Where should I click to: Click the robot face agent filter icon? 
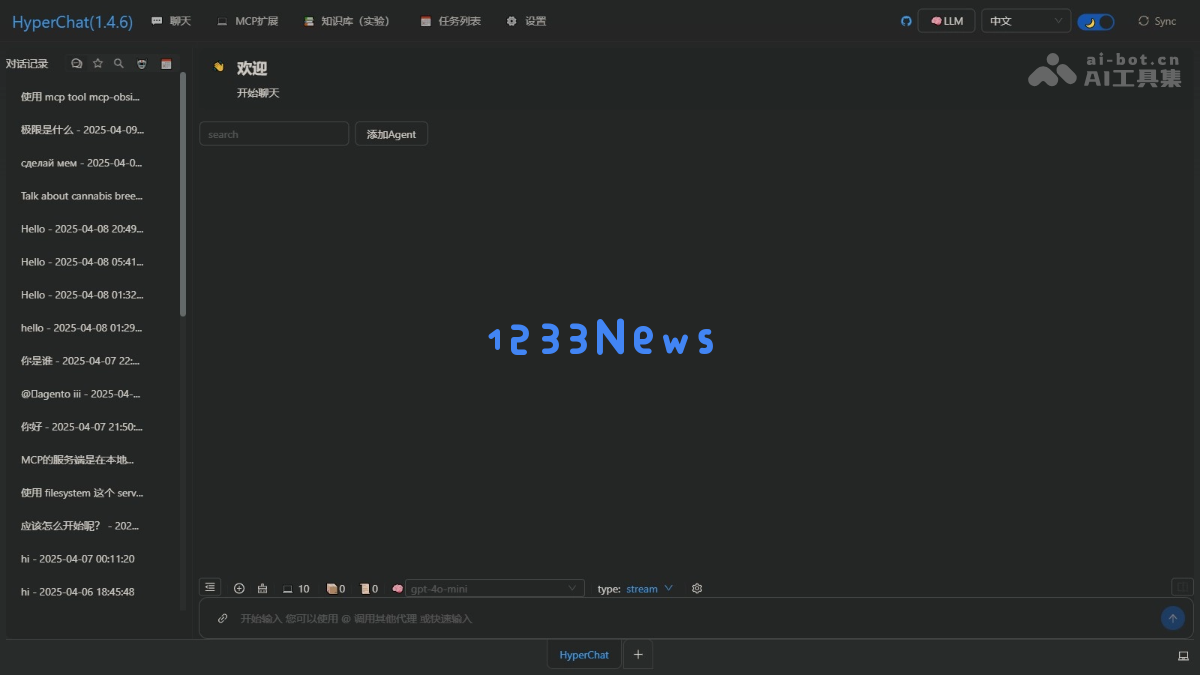click(x=142, y=63)
